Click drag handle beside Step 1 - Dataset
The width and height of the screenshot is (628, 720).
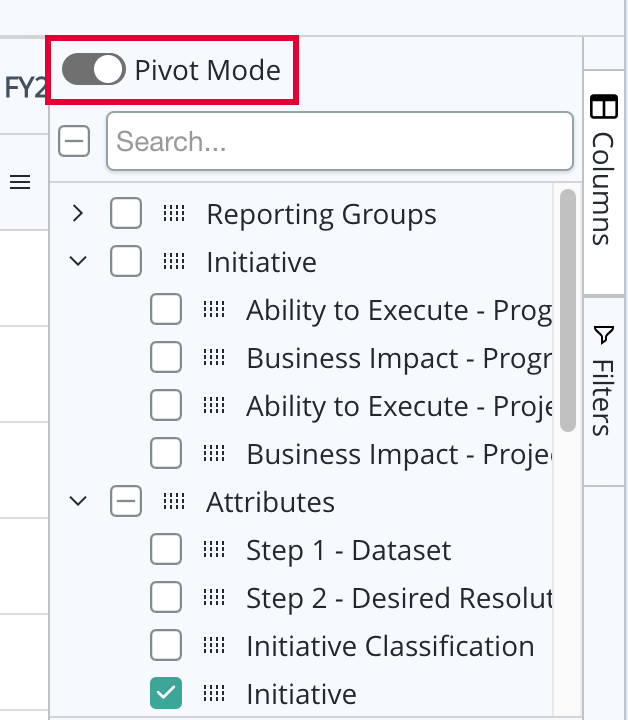coord(214,549)
